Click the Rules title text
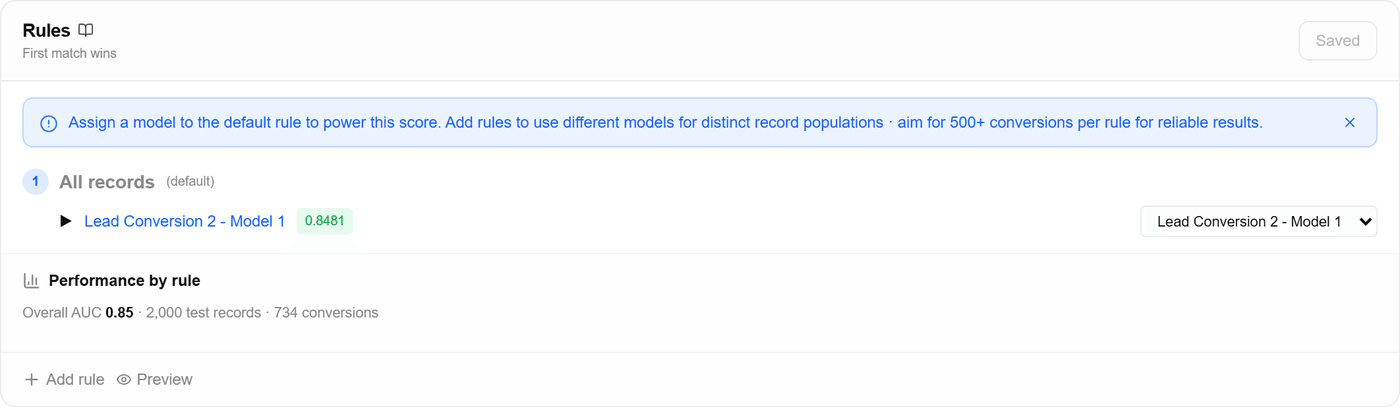The width and height of the screenshot is (1400, 407). point(47,31)
